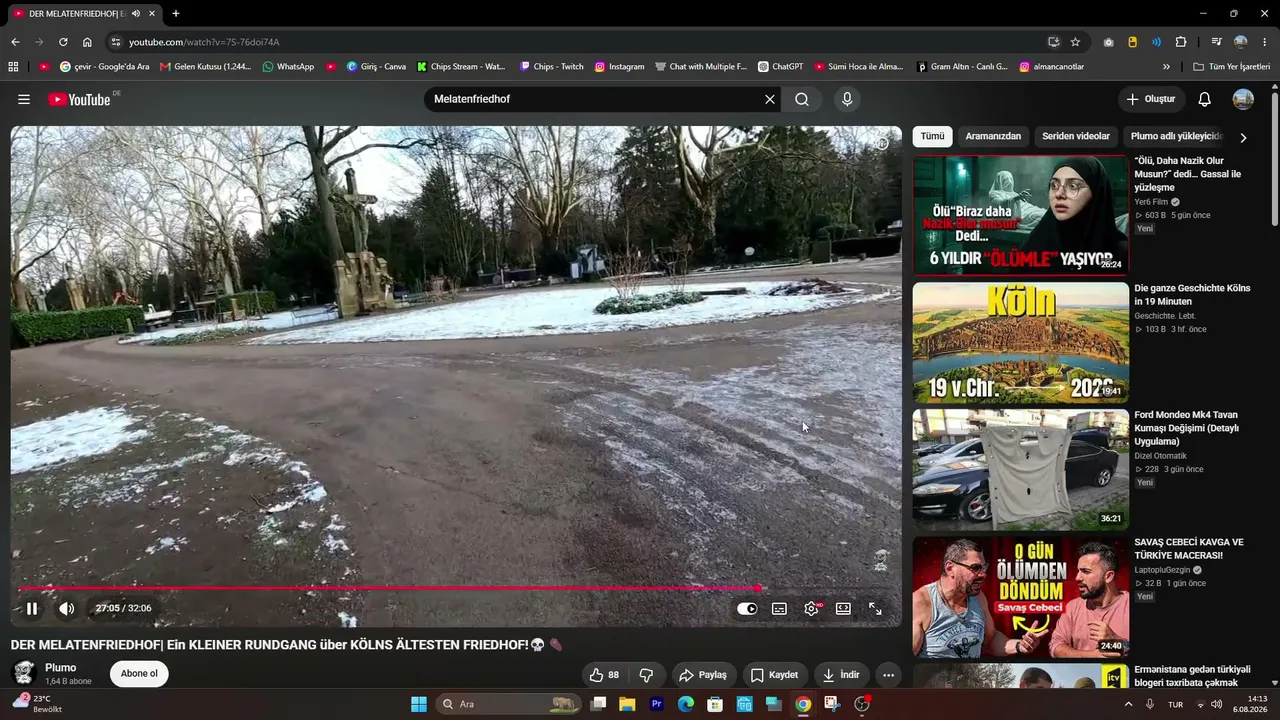1280x720 pixels.
Task: Toggle autoplay switch in the player
Action: (x=747, y=608)
